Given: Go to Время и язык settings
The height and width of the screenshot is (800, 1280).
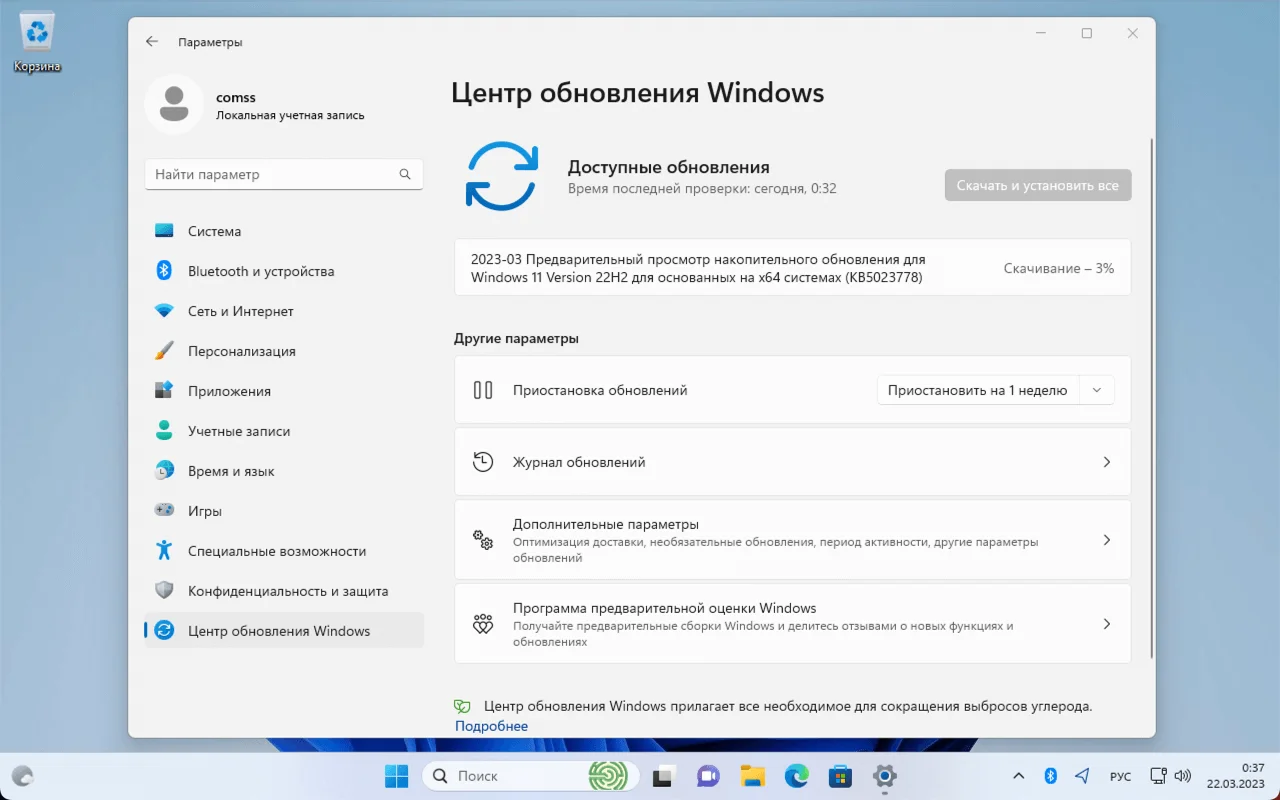Looking at the screenshot, I should 284,471.
